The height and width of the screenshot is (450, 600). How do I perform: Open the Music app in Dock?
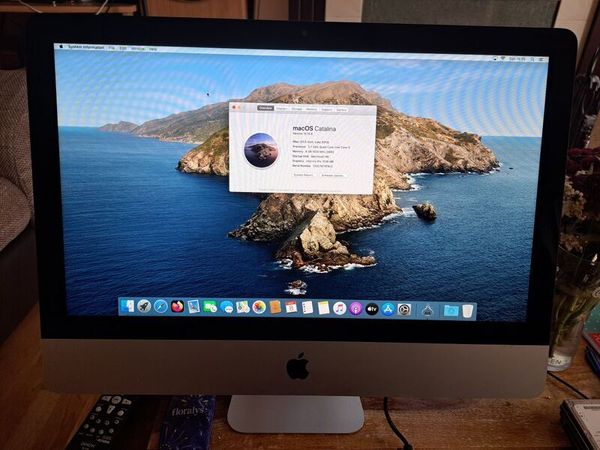click(339, 308)
